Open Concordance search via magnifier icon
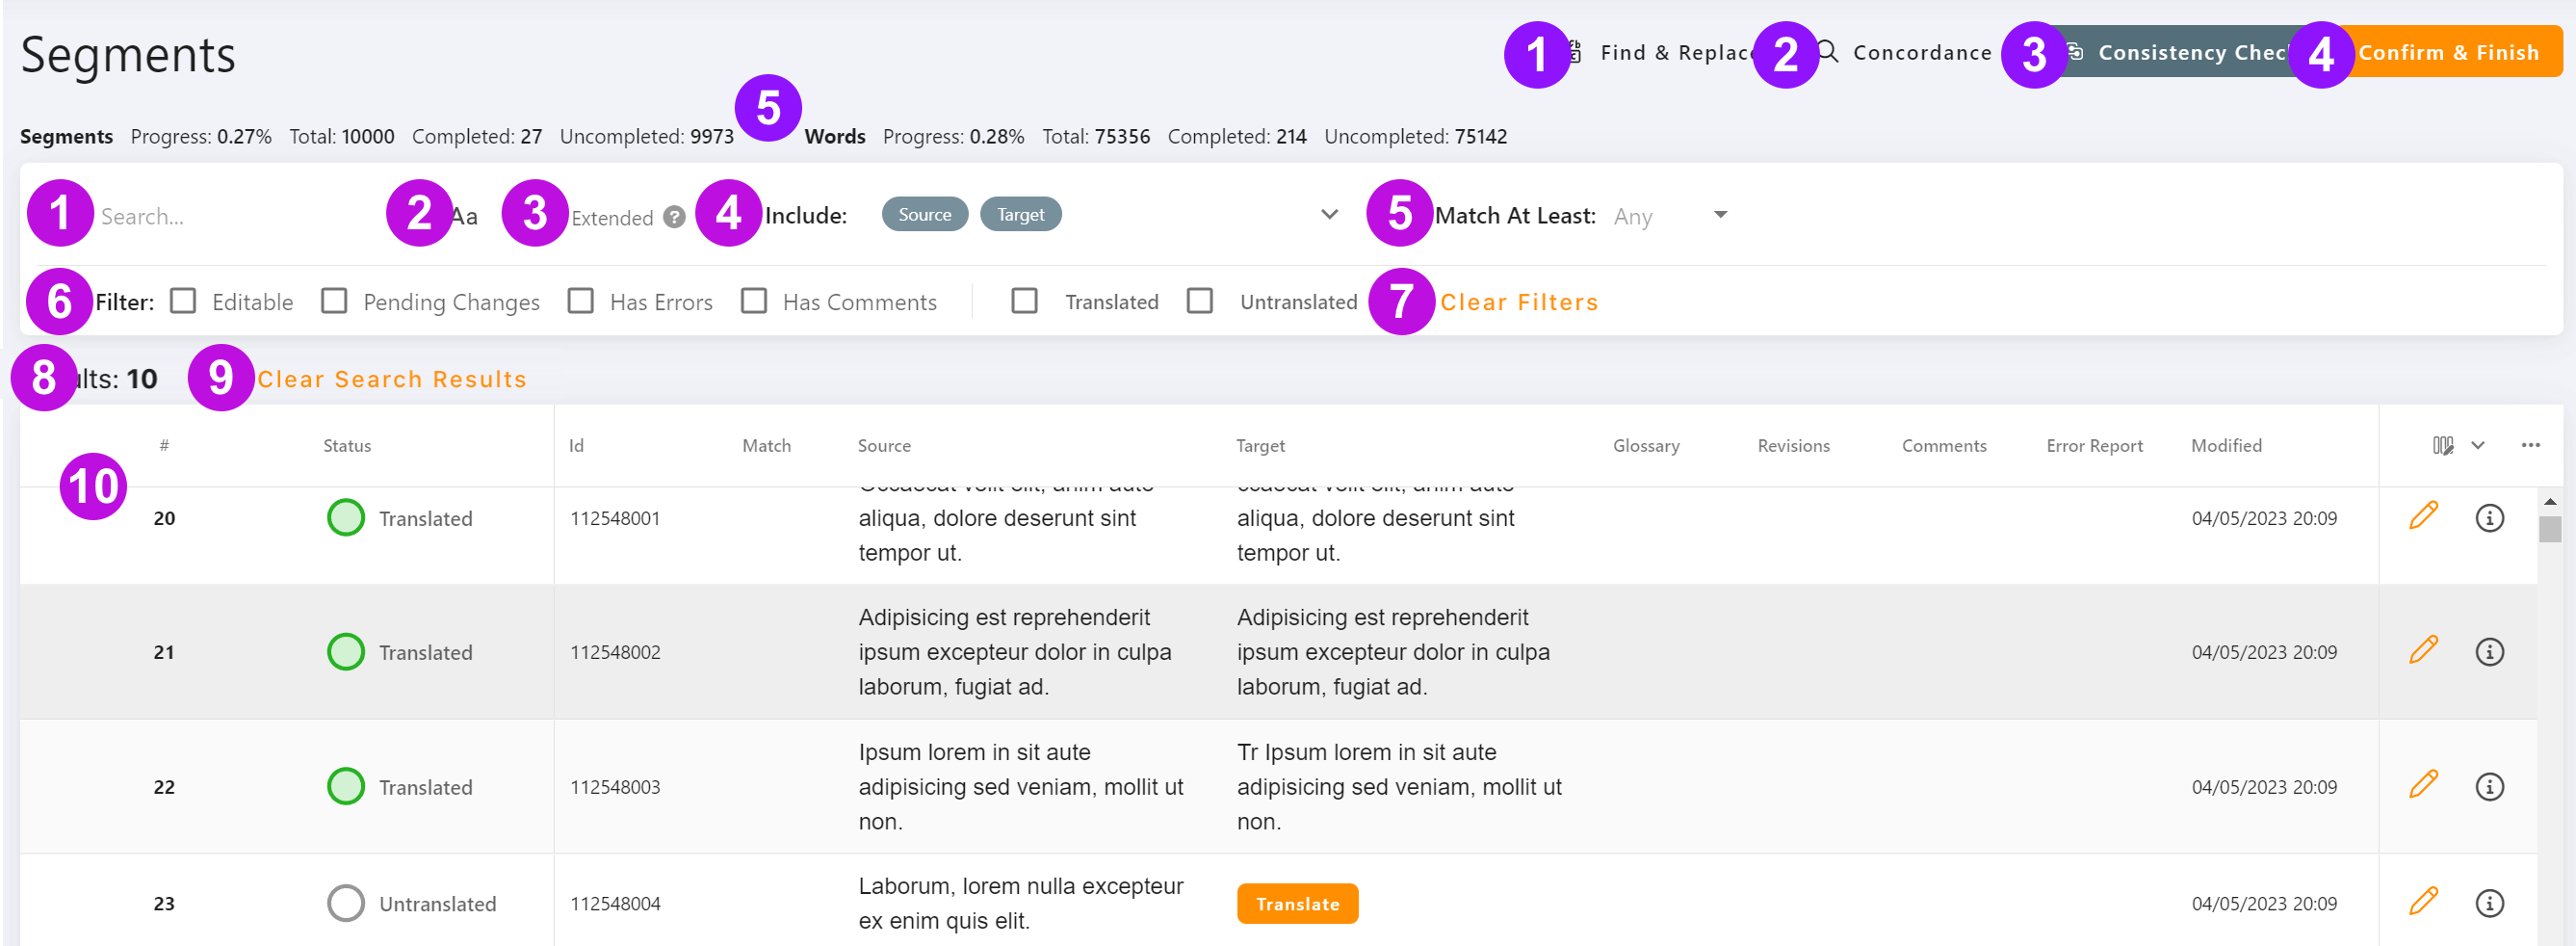 tap(1829, 52)
